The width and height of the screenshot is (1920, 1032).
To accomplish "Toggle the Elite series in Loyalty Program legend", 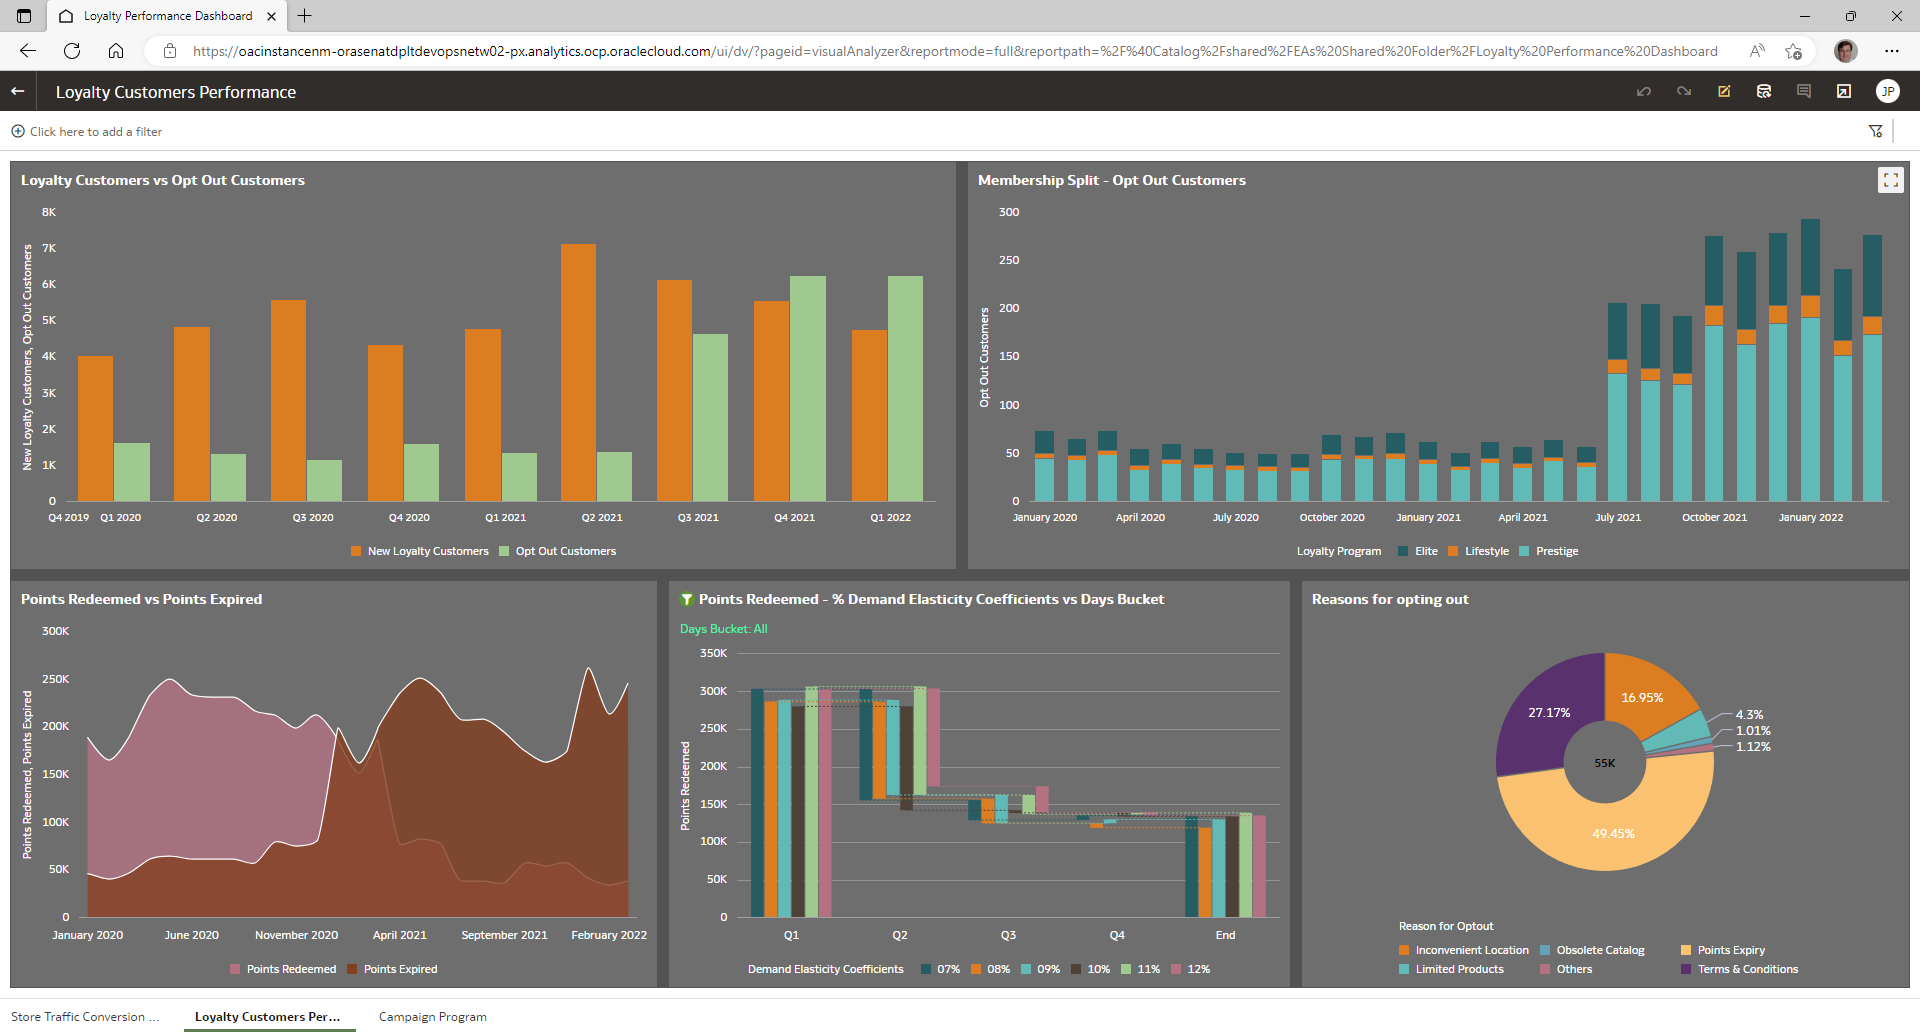I will pos(1417,551).
